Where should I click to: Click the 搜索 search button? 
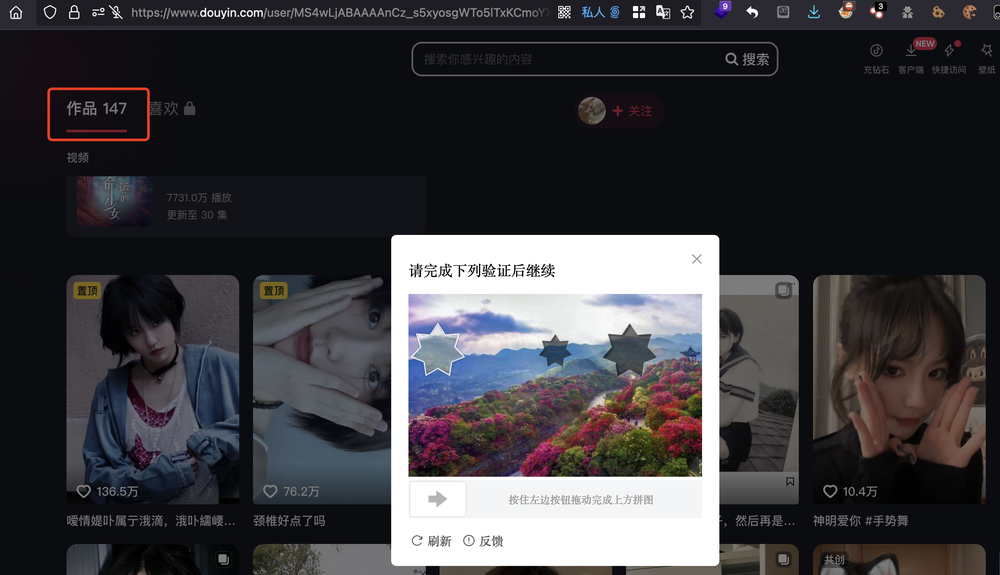[747, 59]
